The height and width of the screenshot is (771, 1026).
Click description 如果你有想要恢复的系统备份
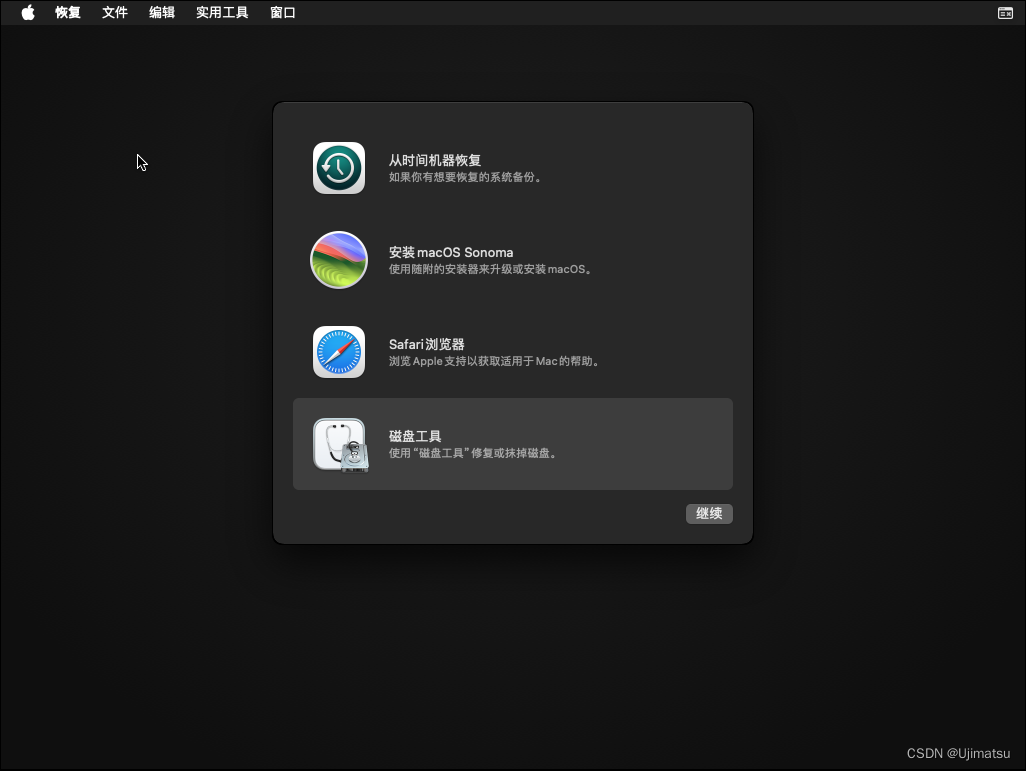tap(465, 177)
